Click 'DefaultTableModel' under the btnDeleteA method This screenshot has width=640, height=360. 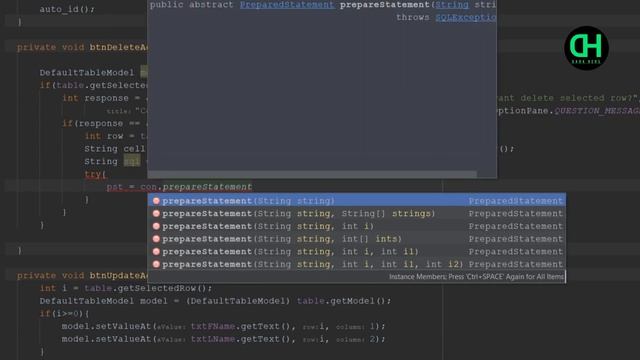pos(87,73)
